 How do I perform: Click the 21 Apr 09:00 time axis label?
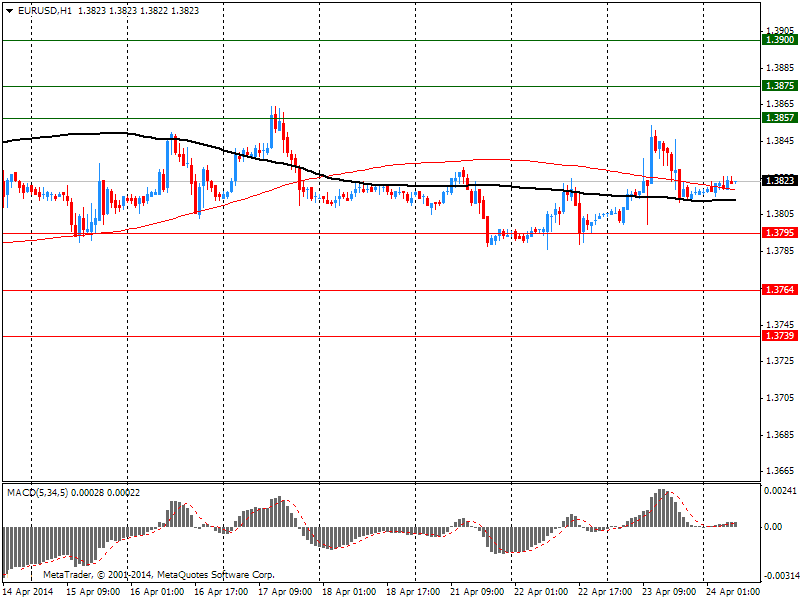[x=478, y=592]
